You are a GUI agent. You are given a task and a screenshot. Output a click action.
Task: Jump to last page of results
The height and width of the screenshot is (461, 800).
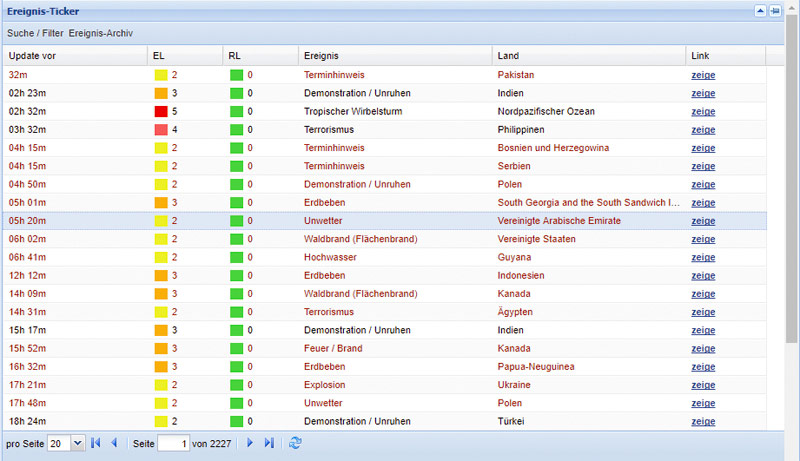pyautogui.click(x=268, y=443)
